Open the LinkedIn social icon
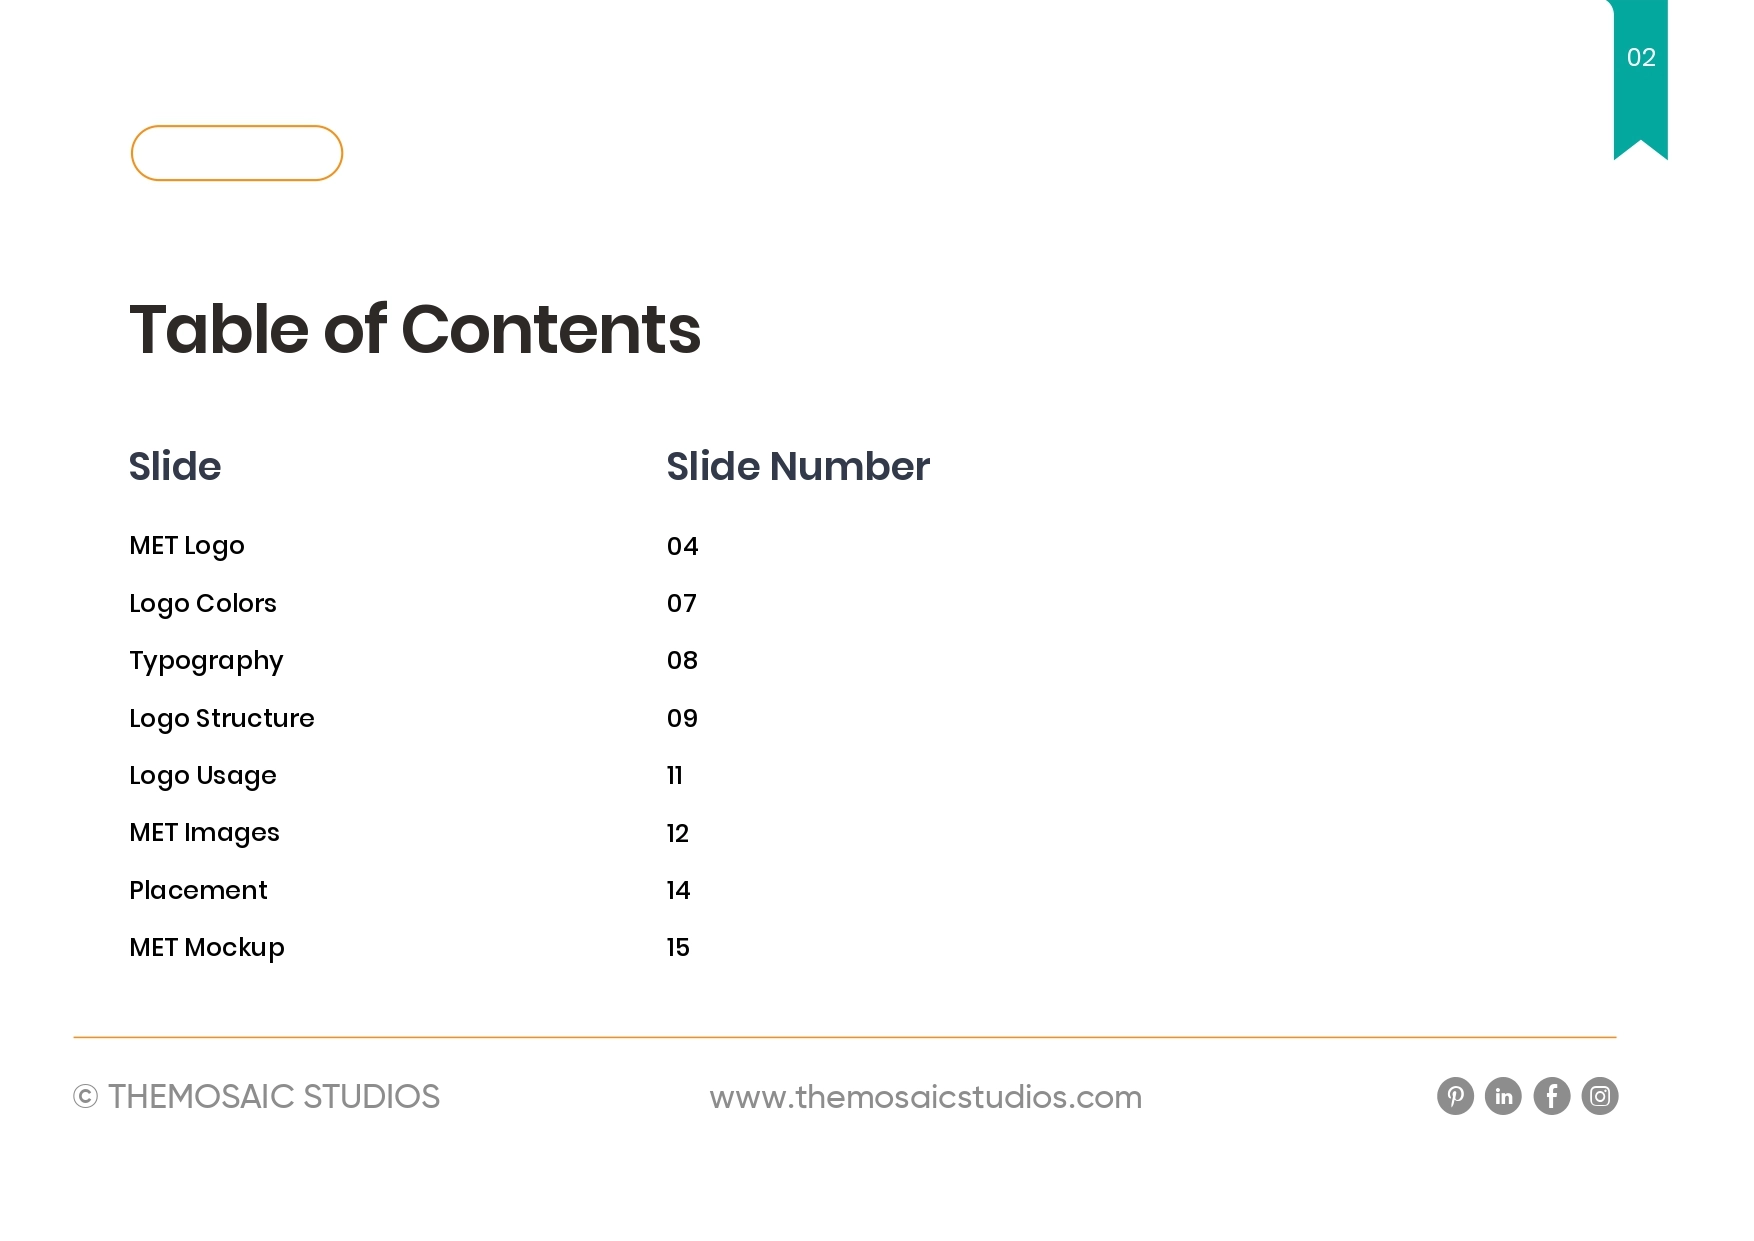The height and width of the screenshot is (1241, 1754). point(1503,1096)
